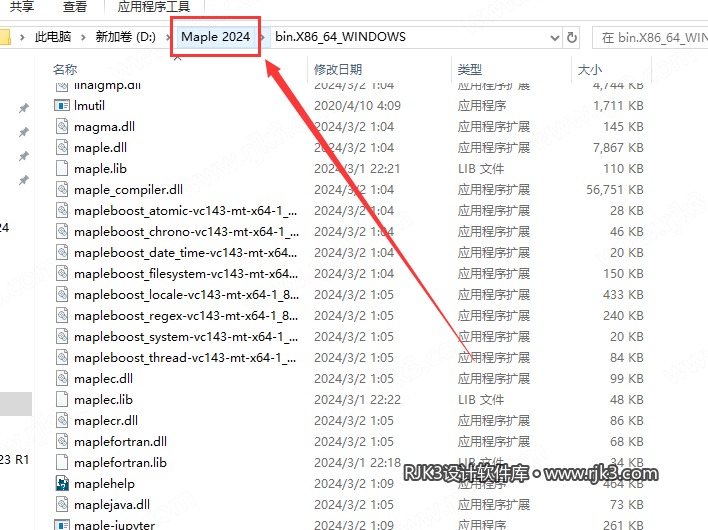Open the 应用程序工具 ribbon tab
708x530 pixels.
coord(154,6)
